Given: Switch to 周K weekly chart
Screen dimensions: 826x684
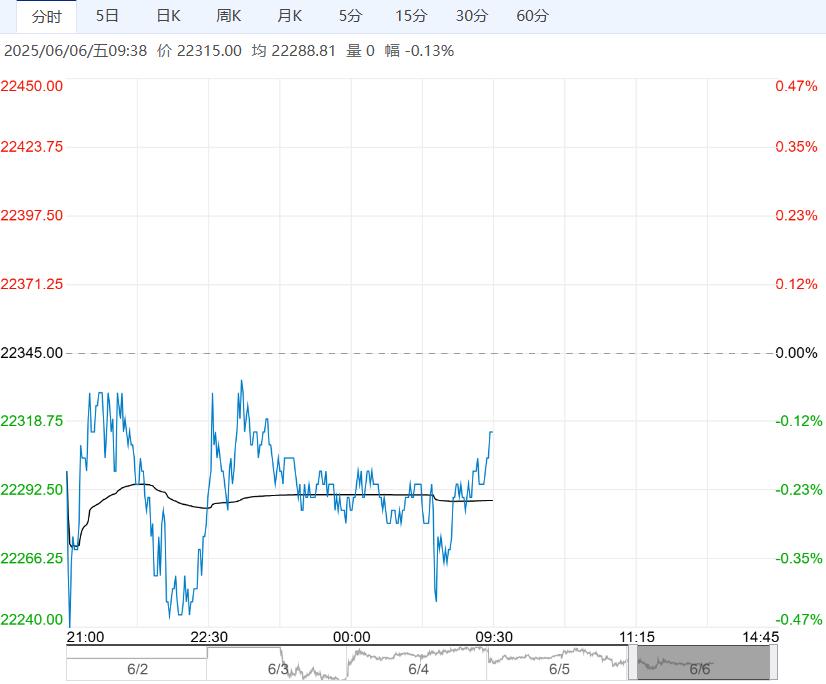Looking at the screenshot, I should click(x=229, y=16).
